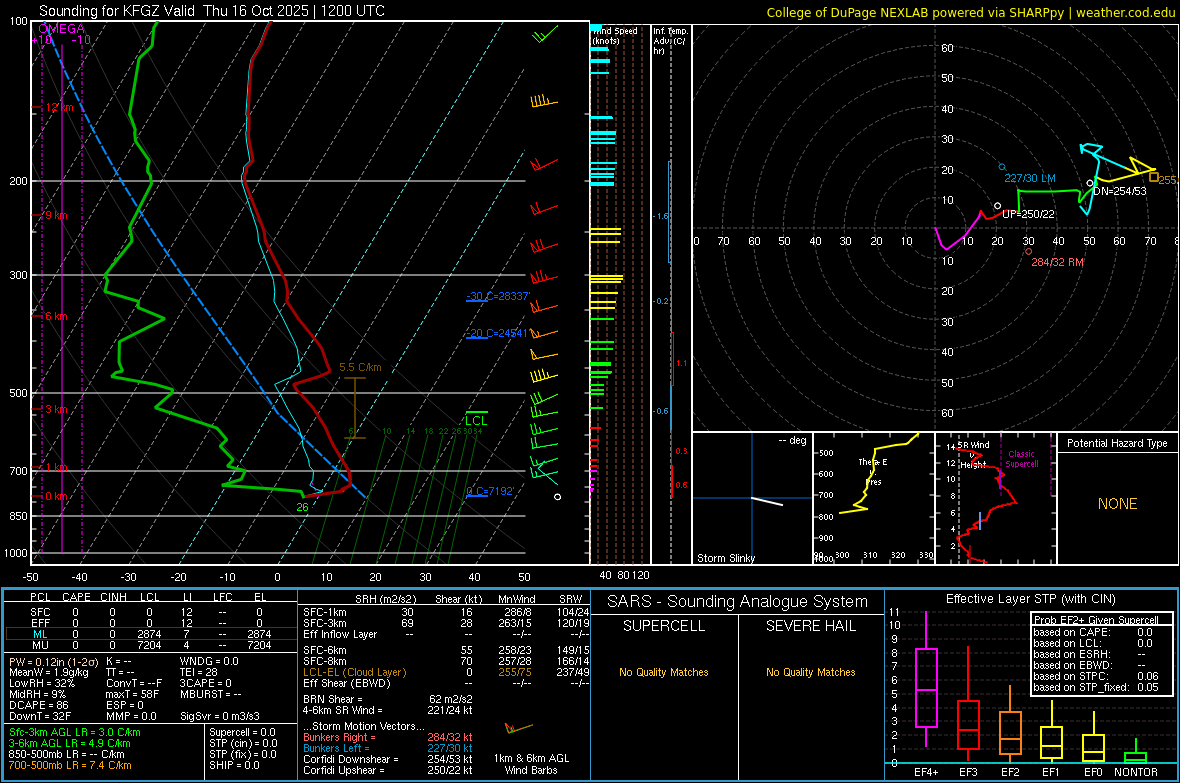
Task: Select the SFC-1km kinematics row
Action: pyautogui.click(x=446, y=612)
